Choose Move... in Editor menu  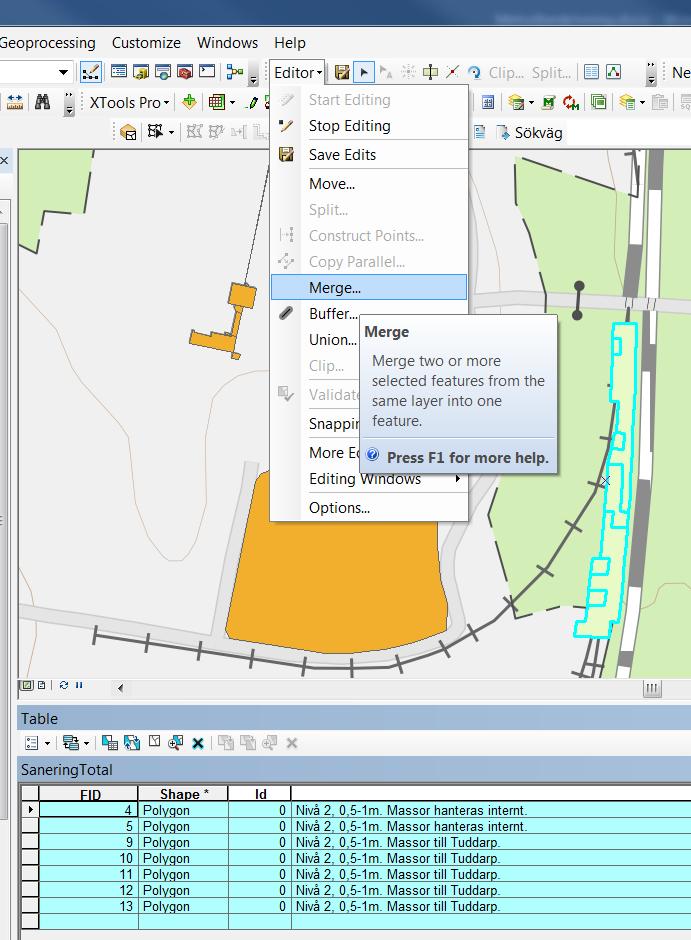point(369,183)
